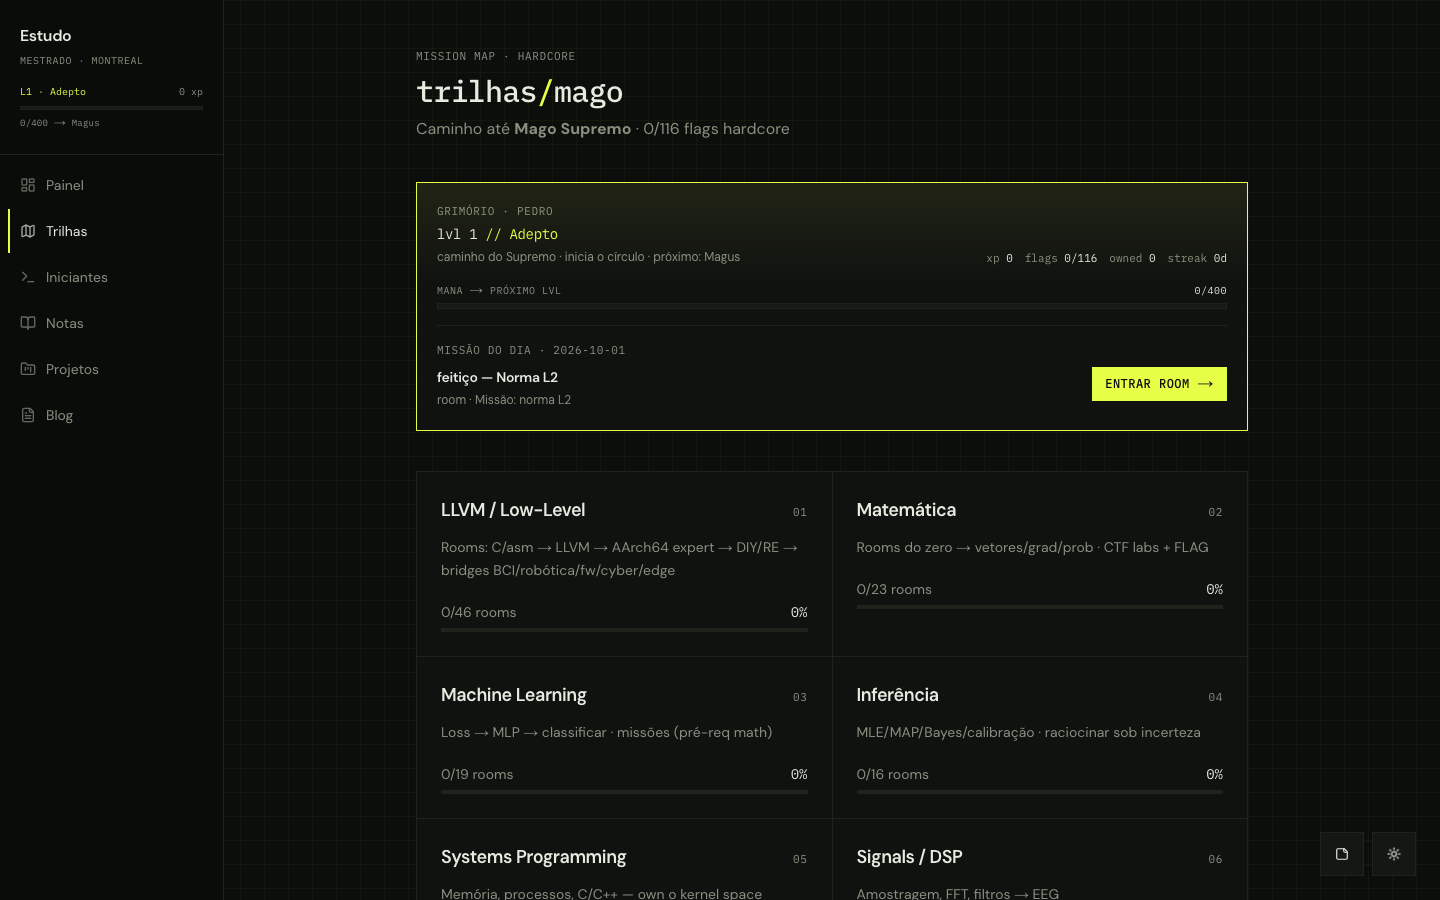
Task: Click the Trilhas map icon
Action: [x=28, y=231]
